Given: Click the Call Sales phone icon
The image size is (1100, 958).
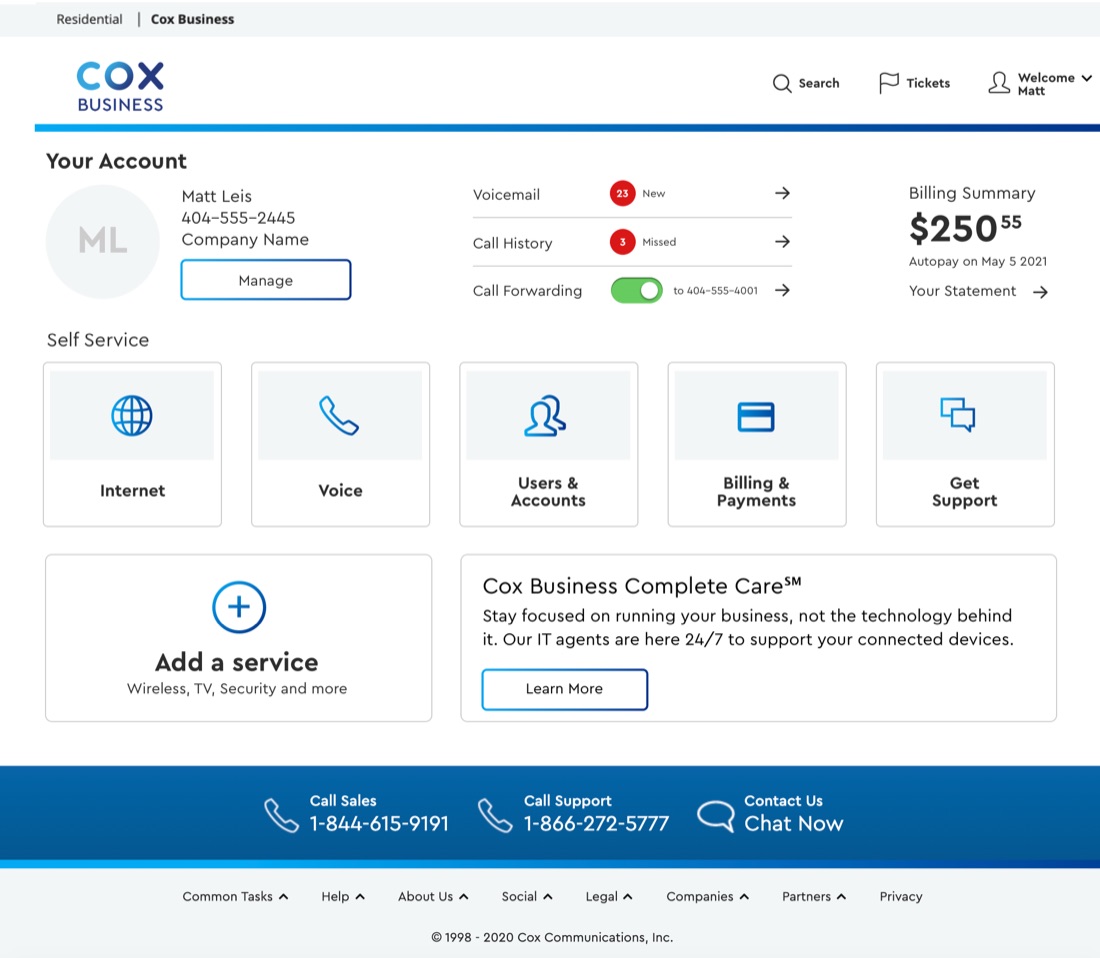Looking at the screenshot, I should tap(281, 816).
